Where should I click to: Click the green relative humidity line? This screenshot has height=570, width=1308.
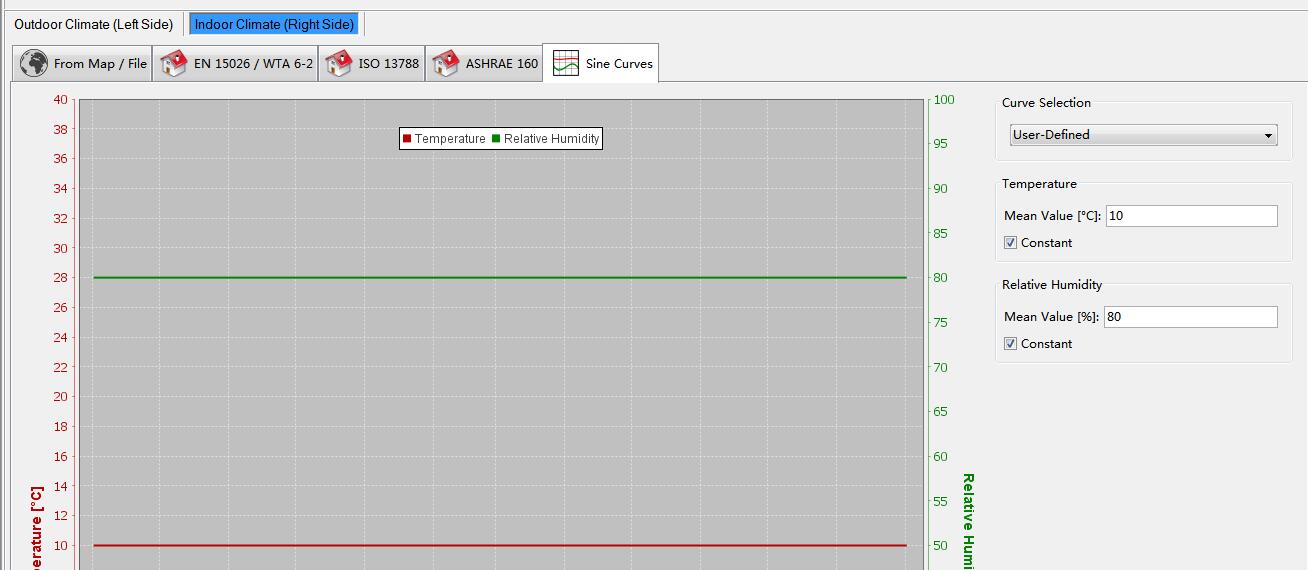pos(500,277)
